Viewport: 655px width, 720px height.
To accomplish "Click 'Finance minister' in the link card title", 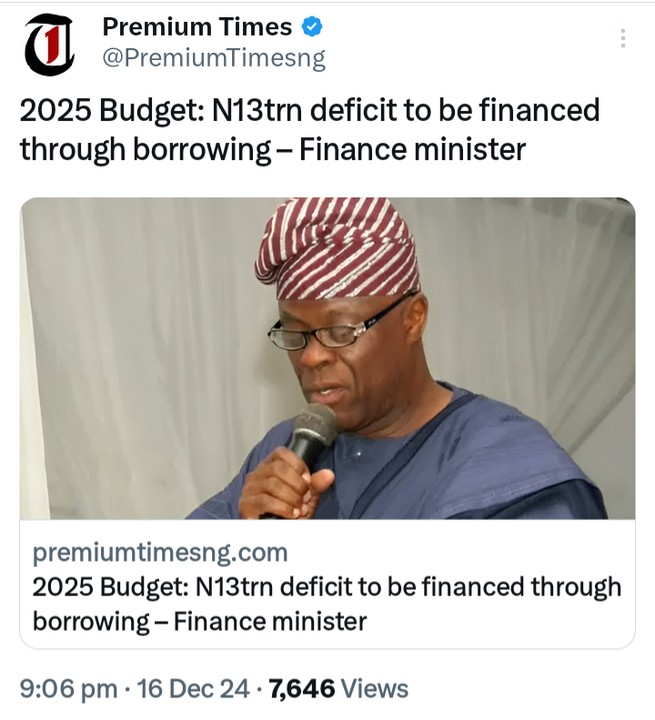I will coord(270,621).
